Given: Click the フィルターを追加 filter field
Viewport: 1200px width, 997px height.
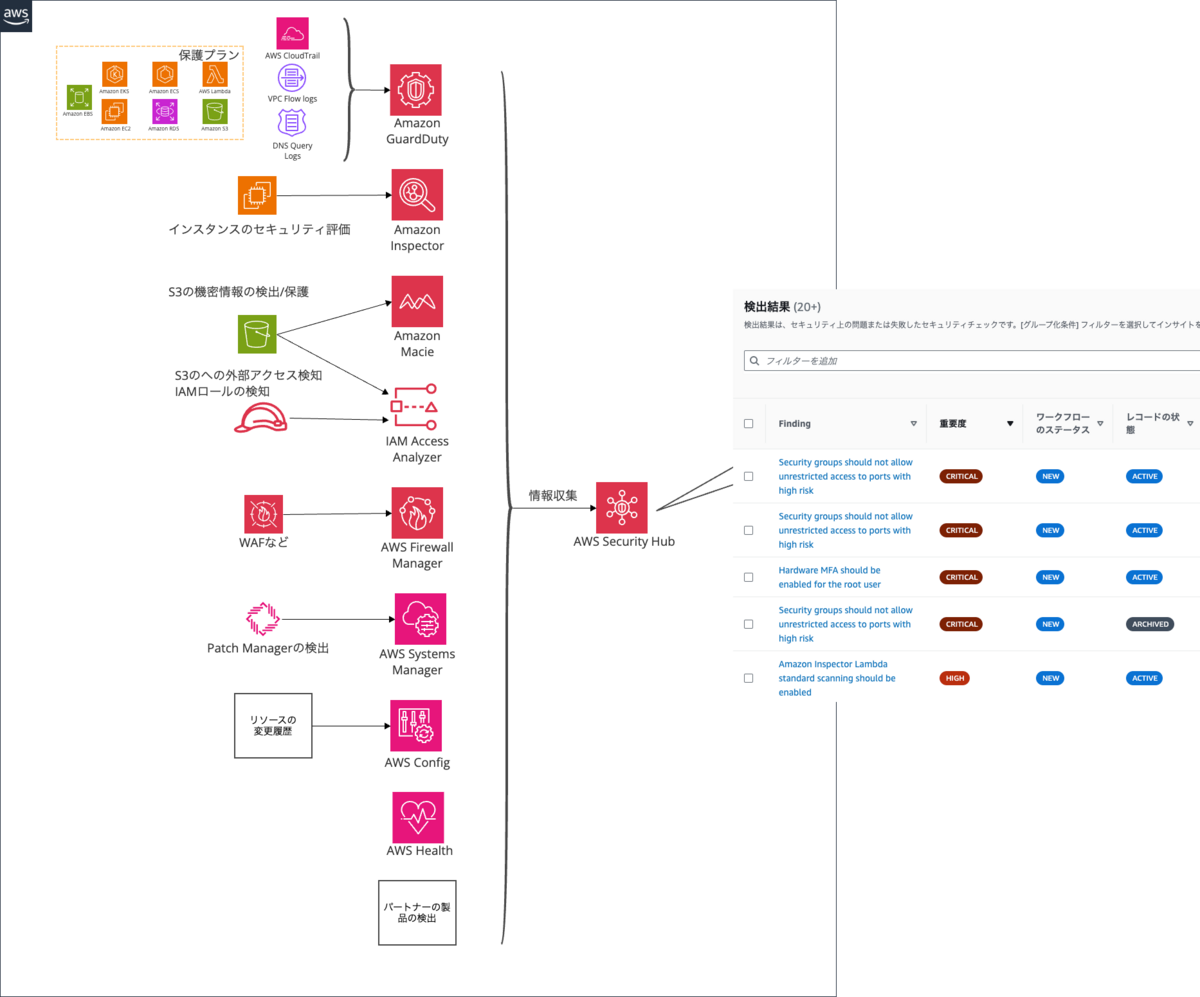Looking at the screenshot, I should point(973,360).
